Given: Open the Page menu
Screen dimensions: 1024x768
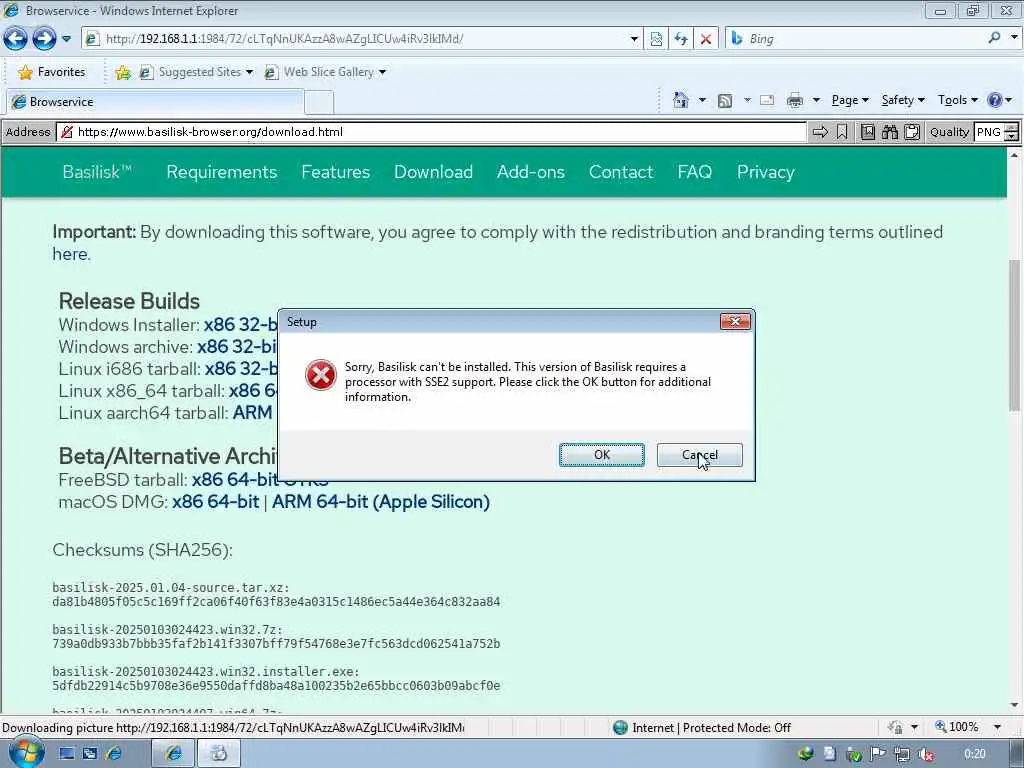Looking at the screenshot, I should click(x=850, y=100).
